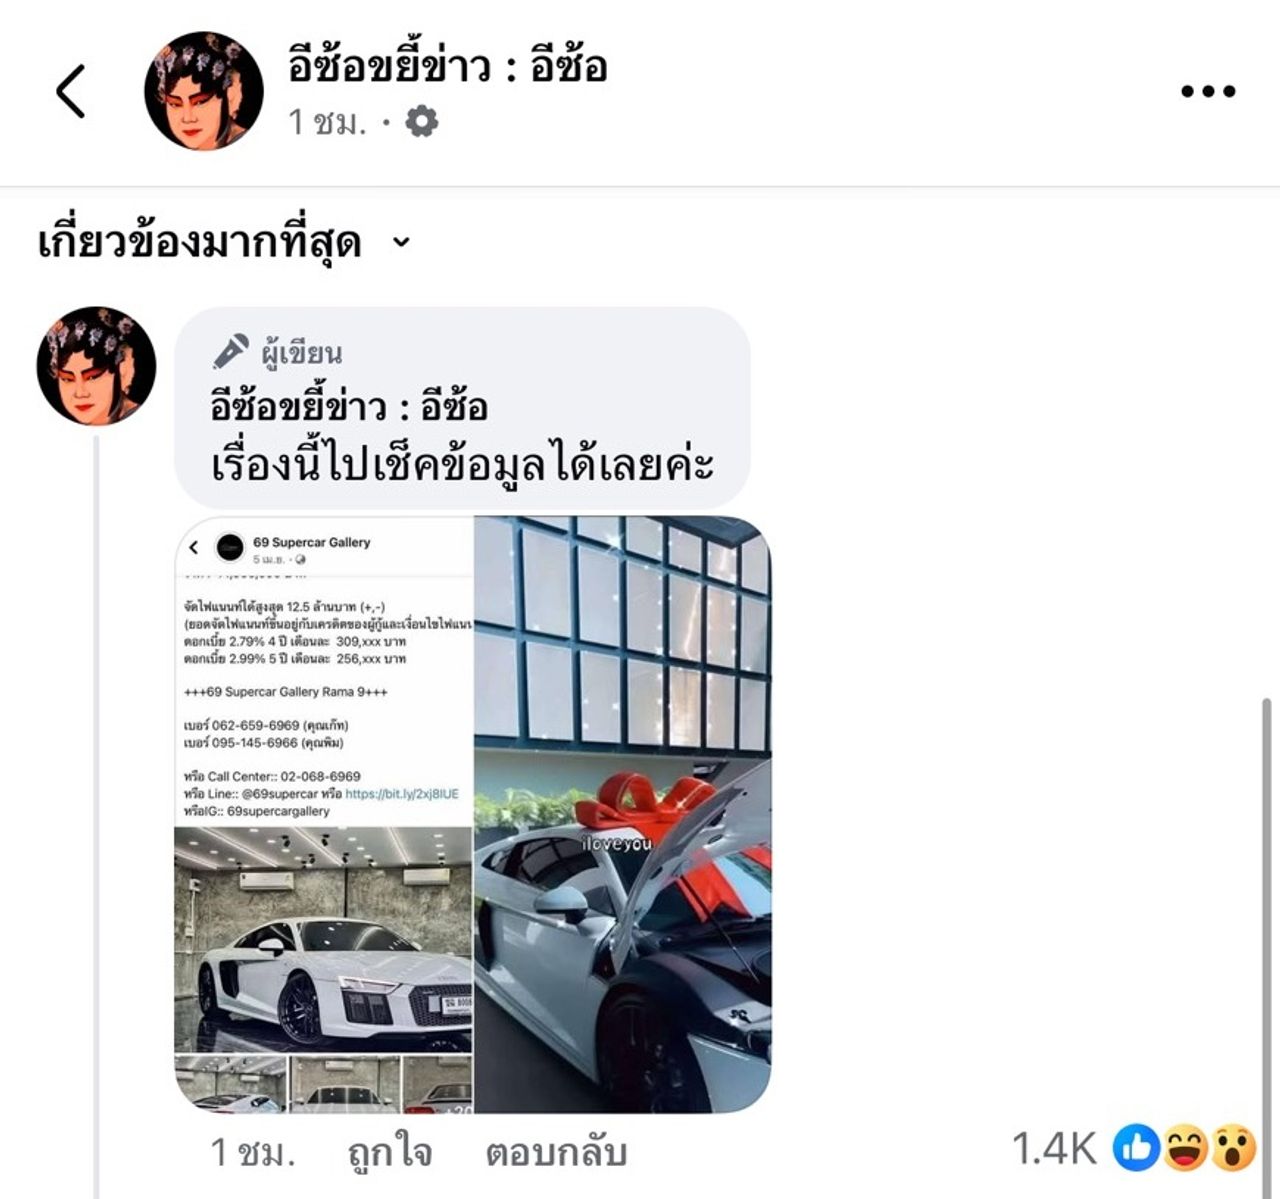View the 1.4K reactions count
Image resolution: width=1280 pixels, height=1199 pixels.
pos(1054,1149)
